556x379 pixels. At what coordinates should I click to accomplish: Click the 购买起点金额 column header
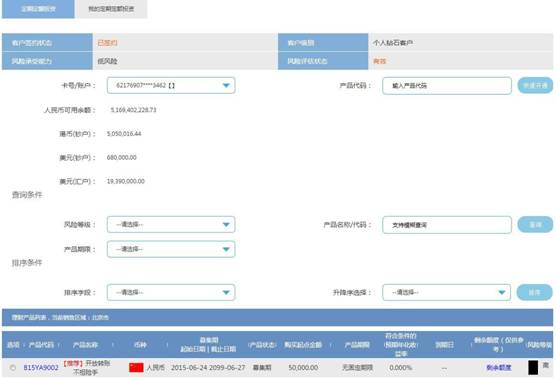[303, 345]
